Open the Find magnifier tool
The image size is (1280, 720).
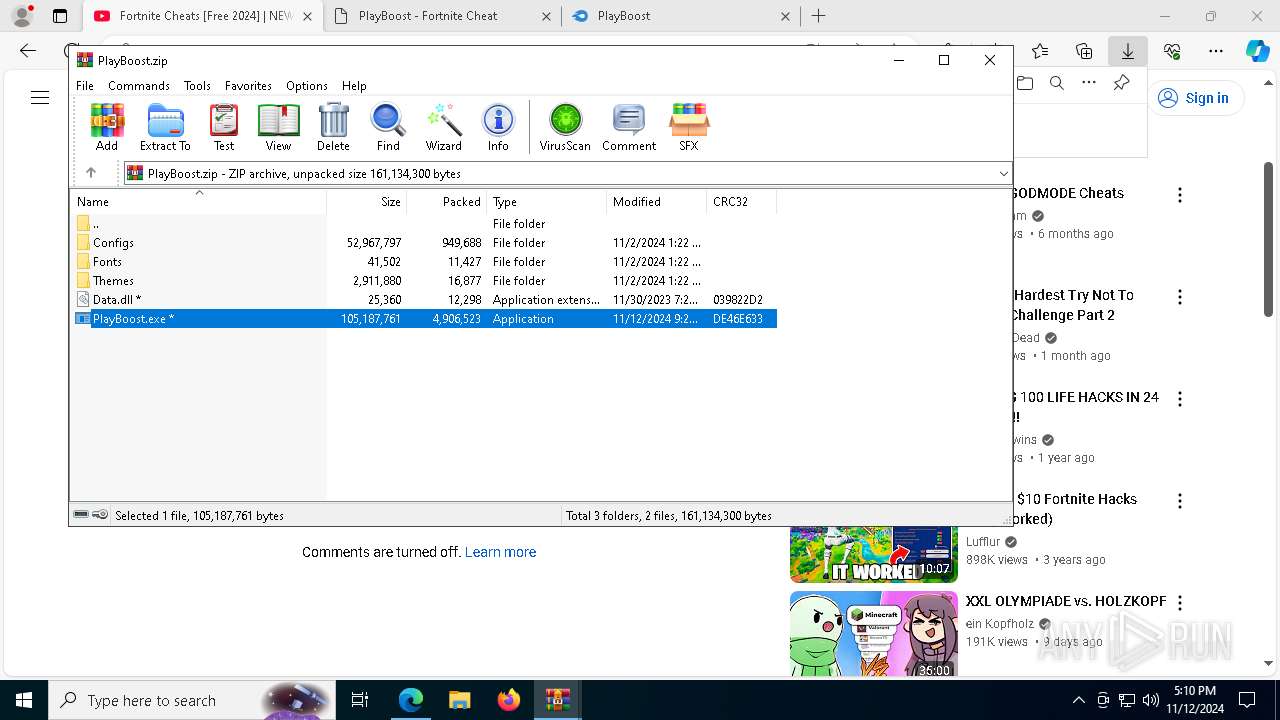tap(388, 127)
